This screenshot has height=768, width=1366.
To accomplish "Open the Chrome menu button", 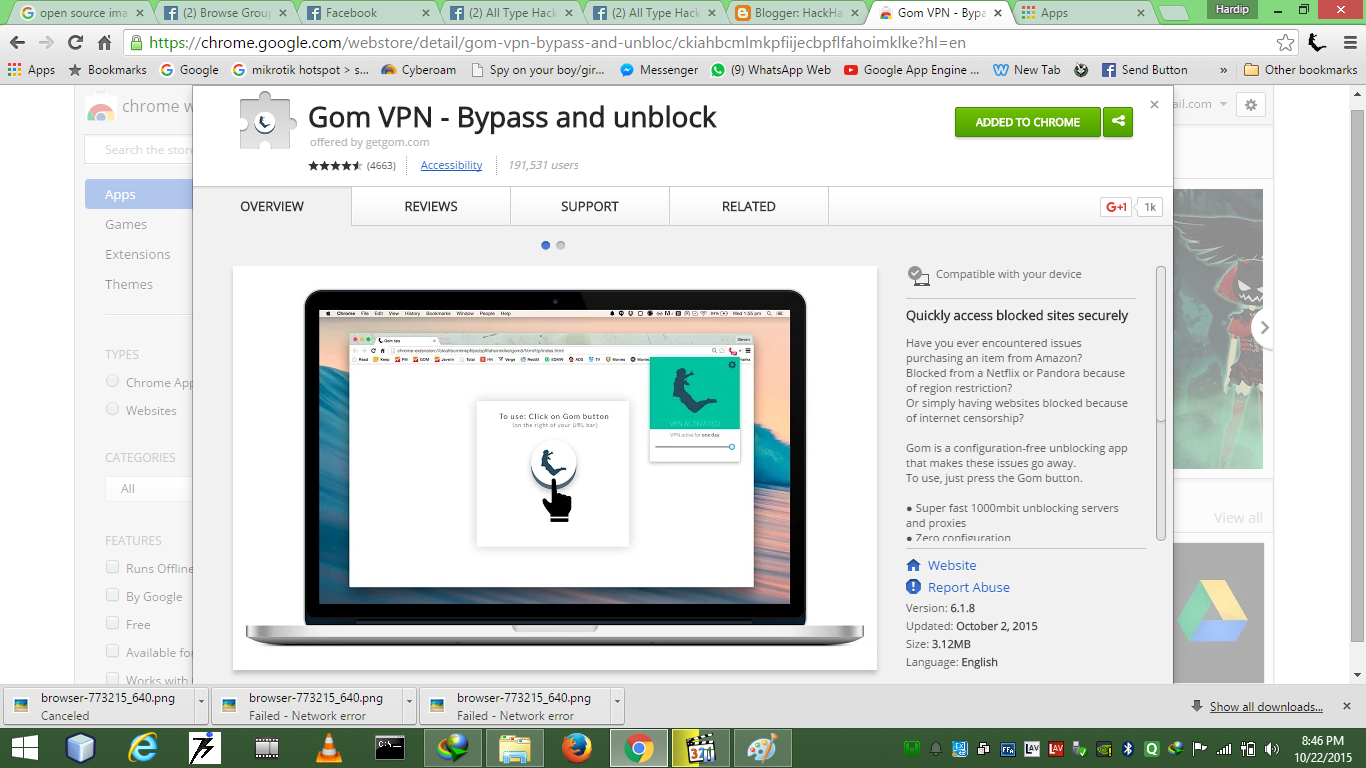I will tap(1349, 43).
